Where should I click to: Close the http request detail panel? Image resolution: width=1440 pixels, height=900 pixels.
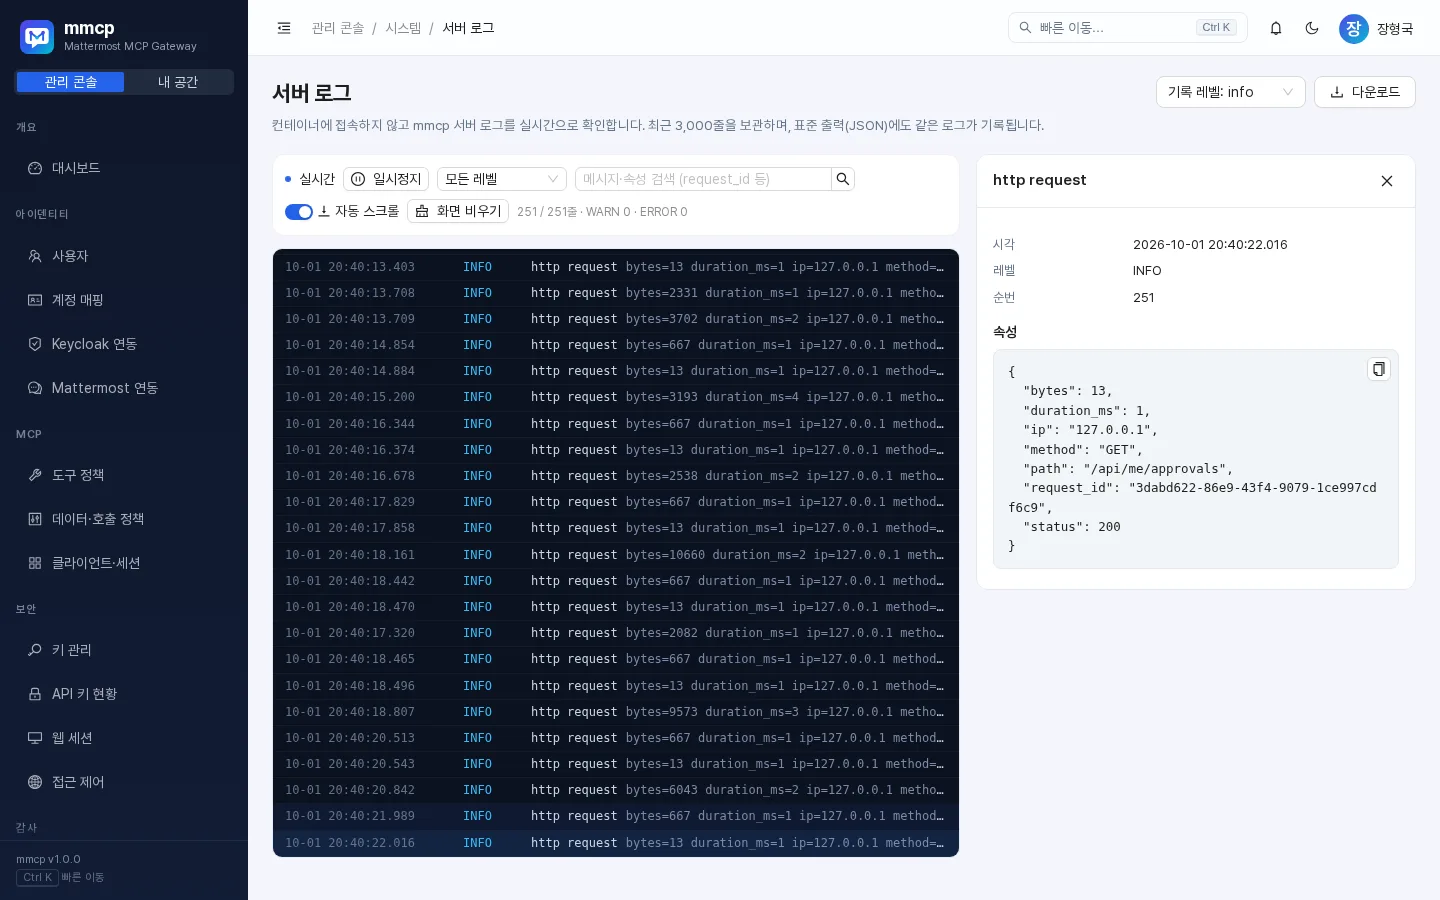tap(1387, 181)
